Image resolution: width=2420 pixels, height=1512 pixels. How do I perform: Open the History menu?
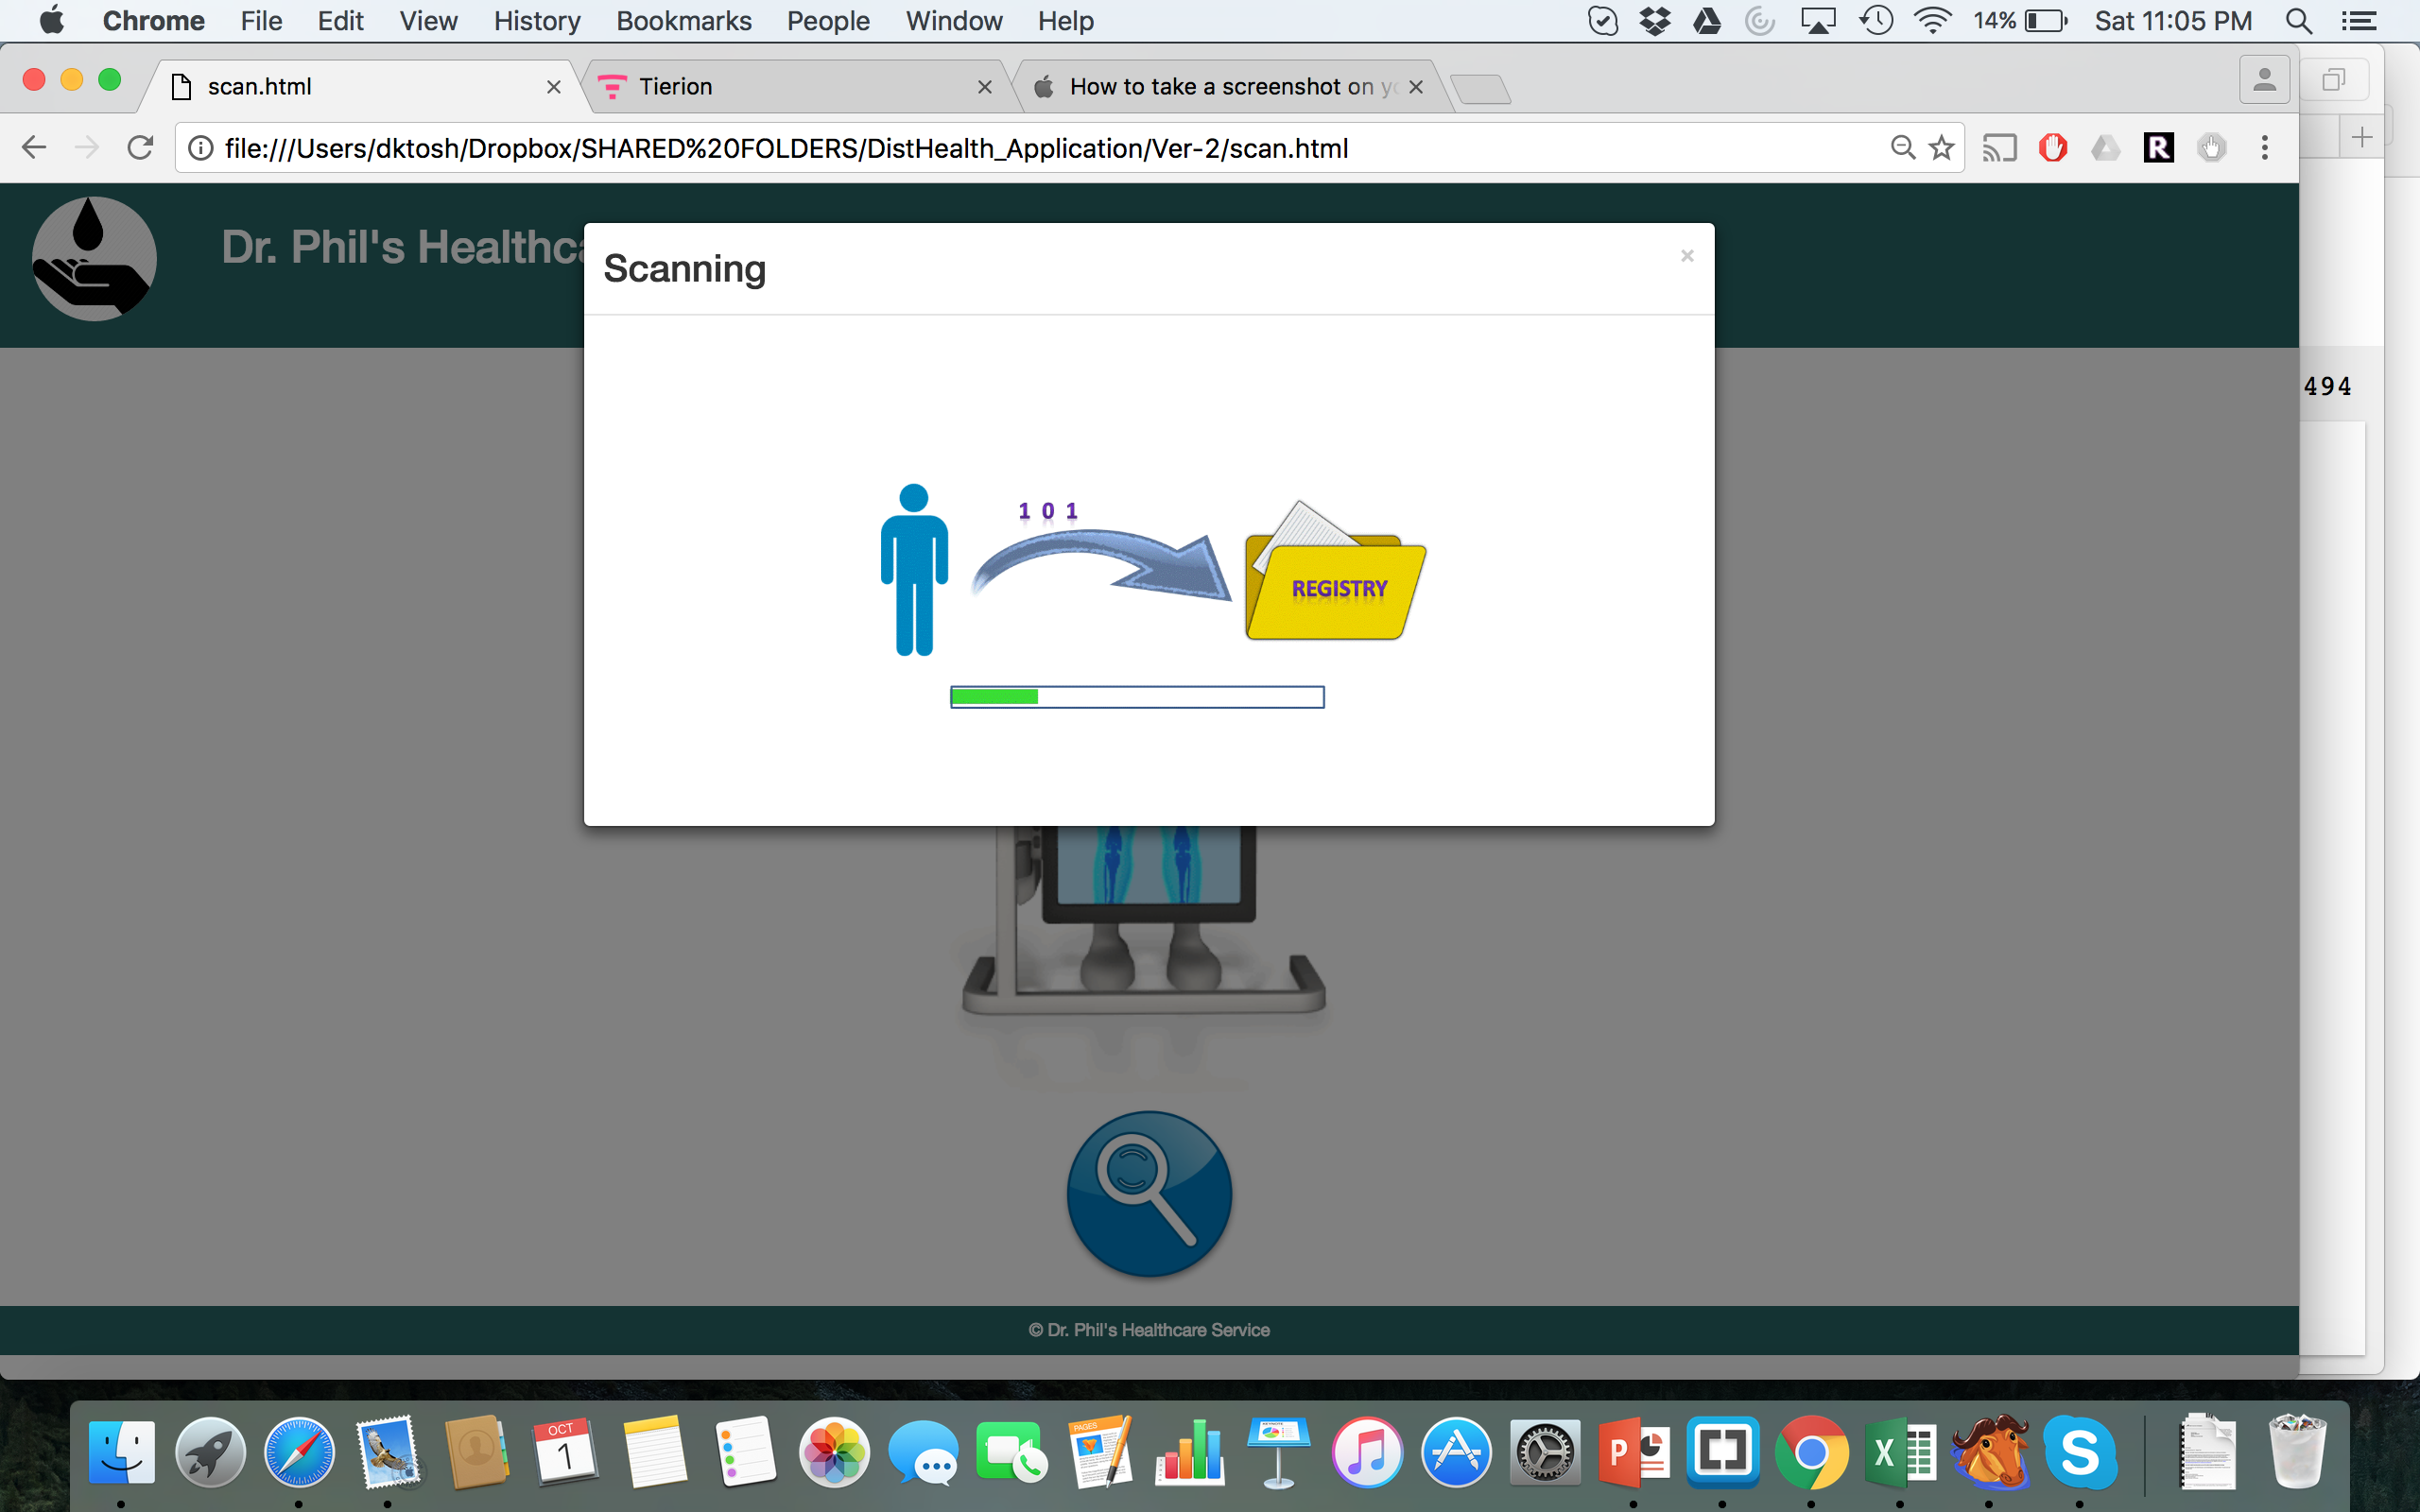click(536, 21)
